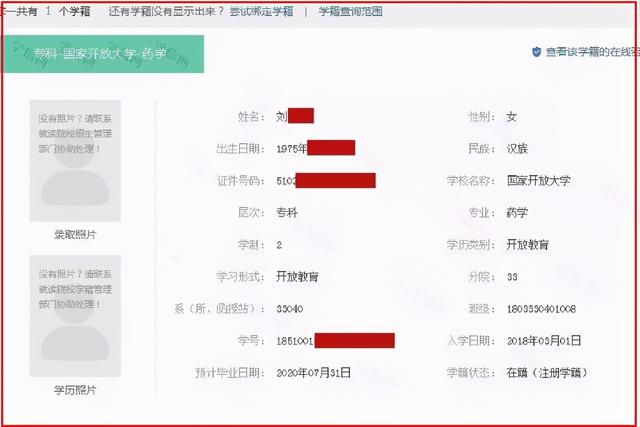Click the 班级 value 1803330401008
The height and width of the screenshot is (427, 640).
click(x=541, y=309)
